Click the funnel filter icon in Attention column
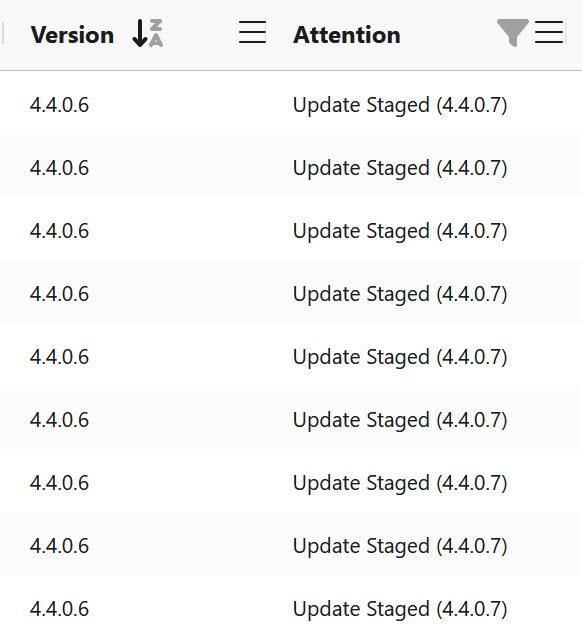 point(513,32)
